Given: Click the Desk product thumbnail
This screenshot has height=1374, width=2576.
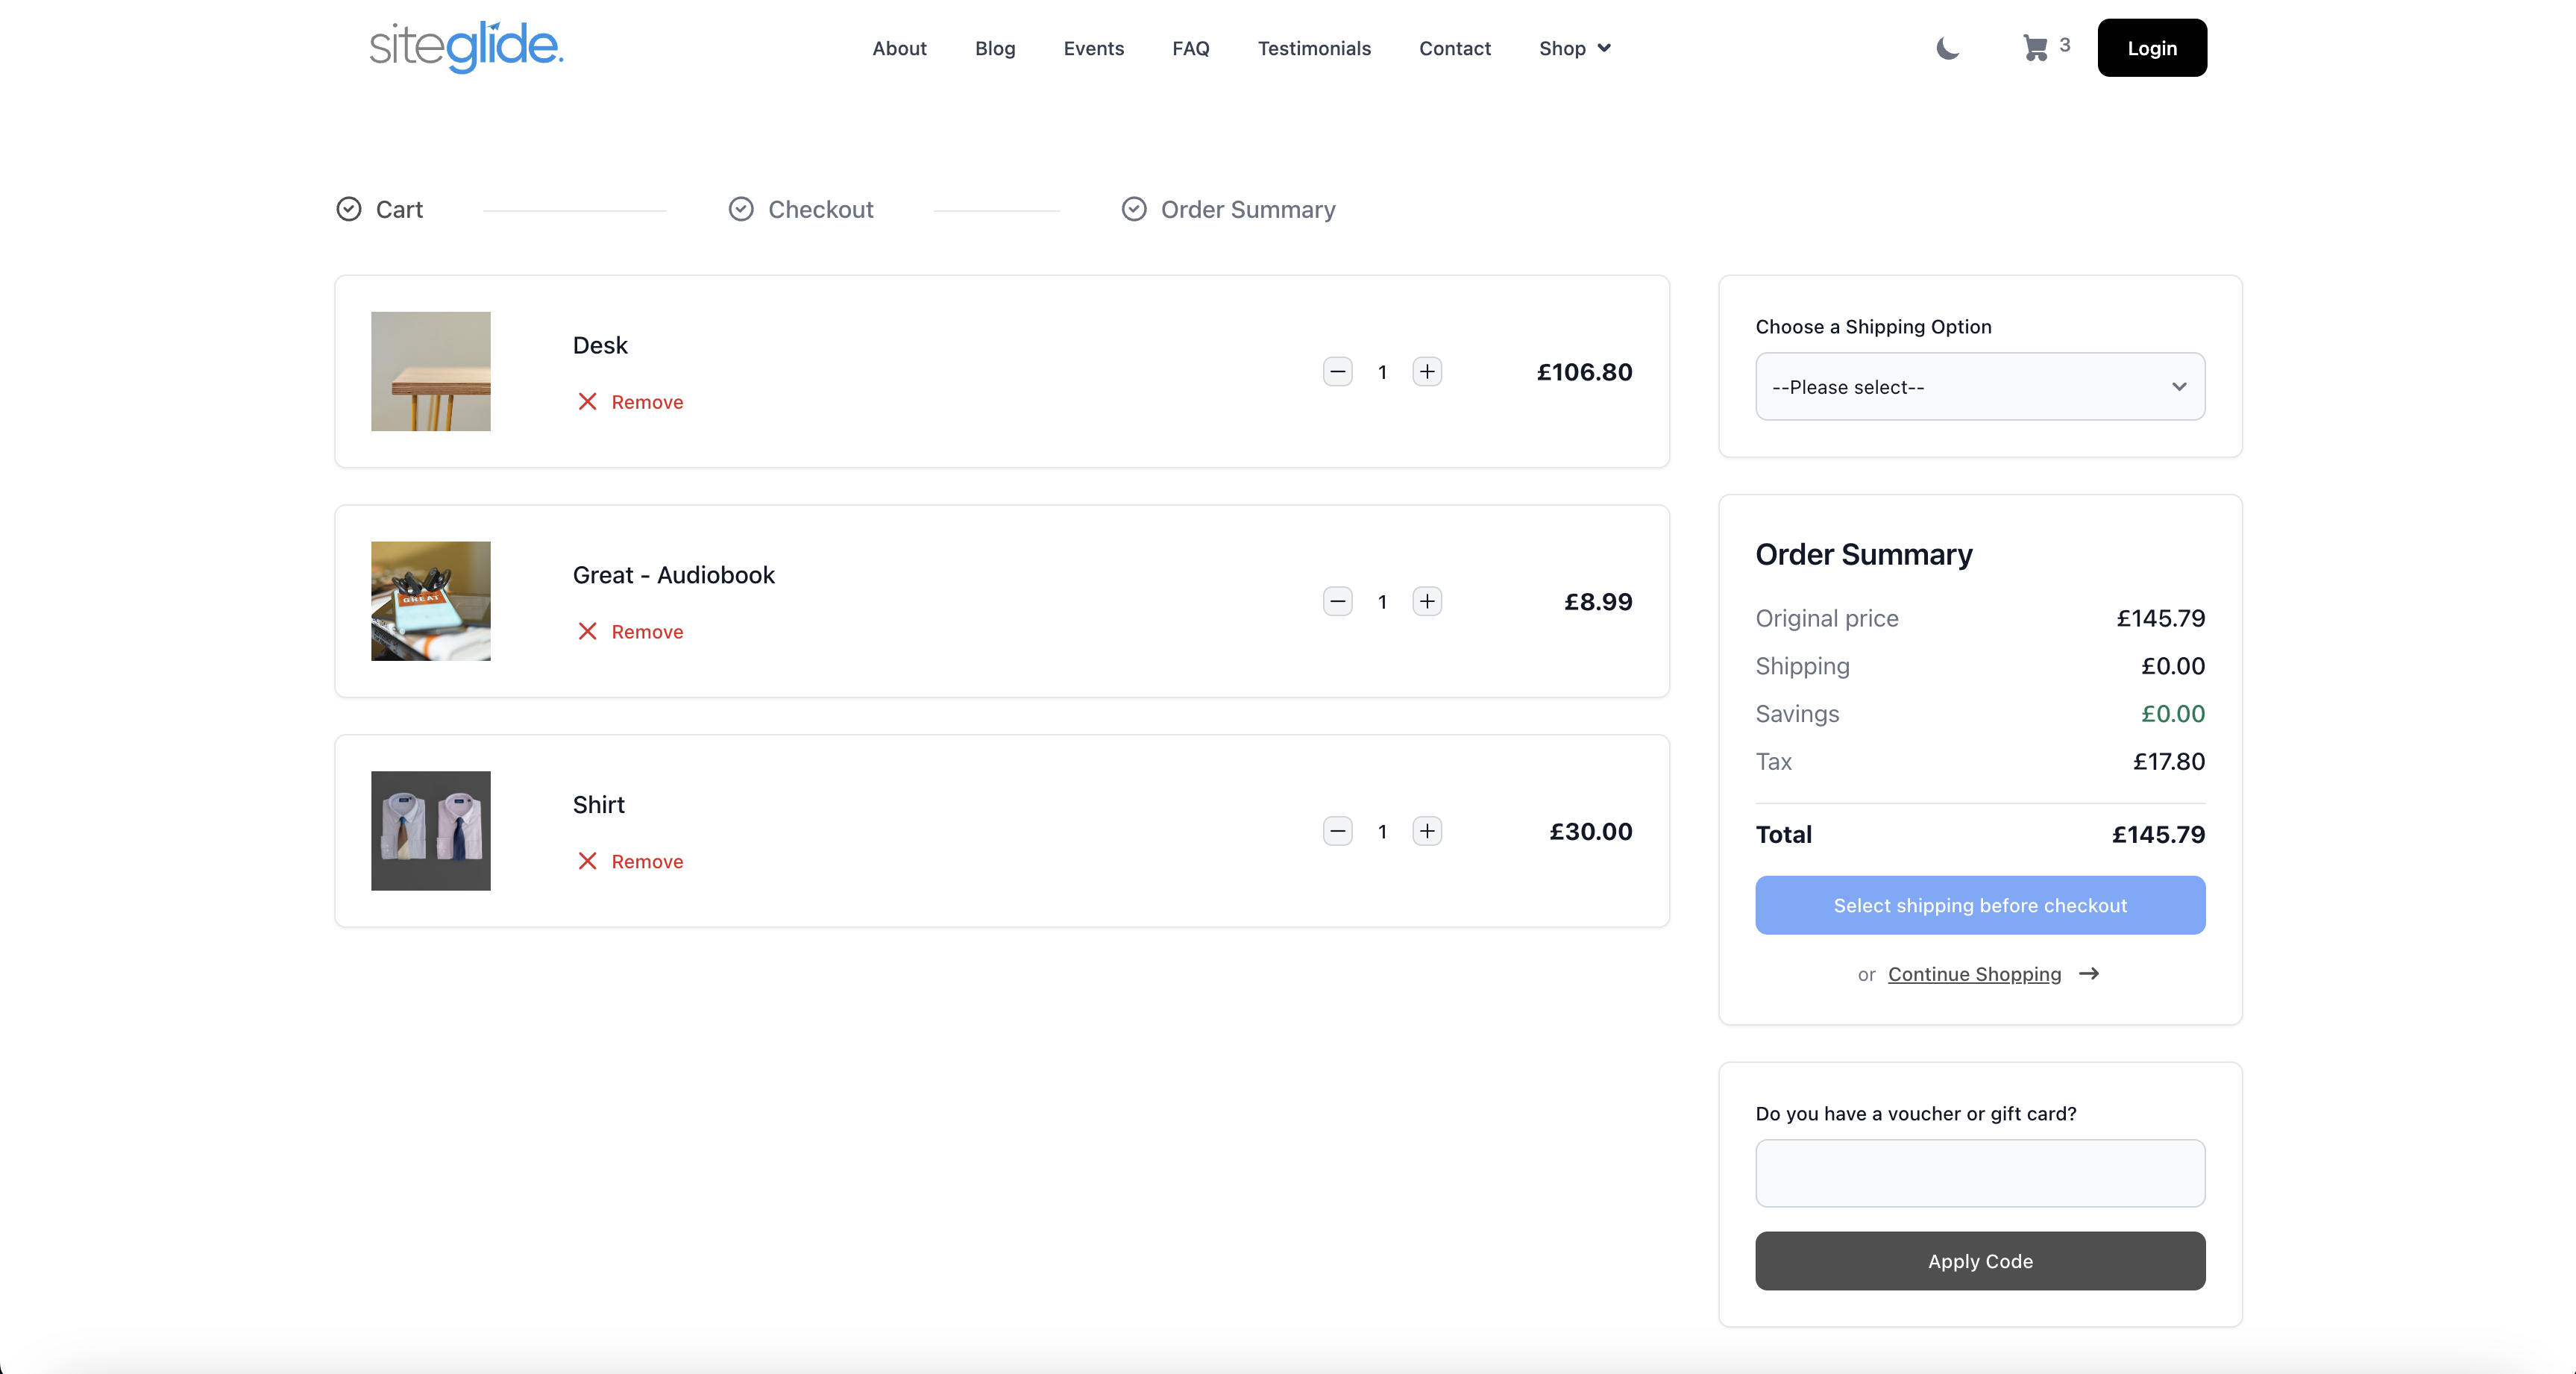Looking at the screenshot, I should [430, 372].
